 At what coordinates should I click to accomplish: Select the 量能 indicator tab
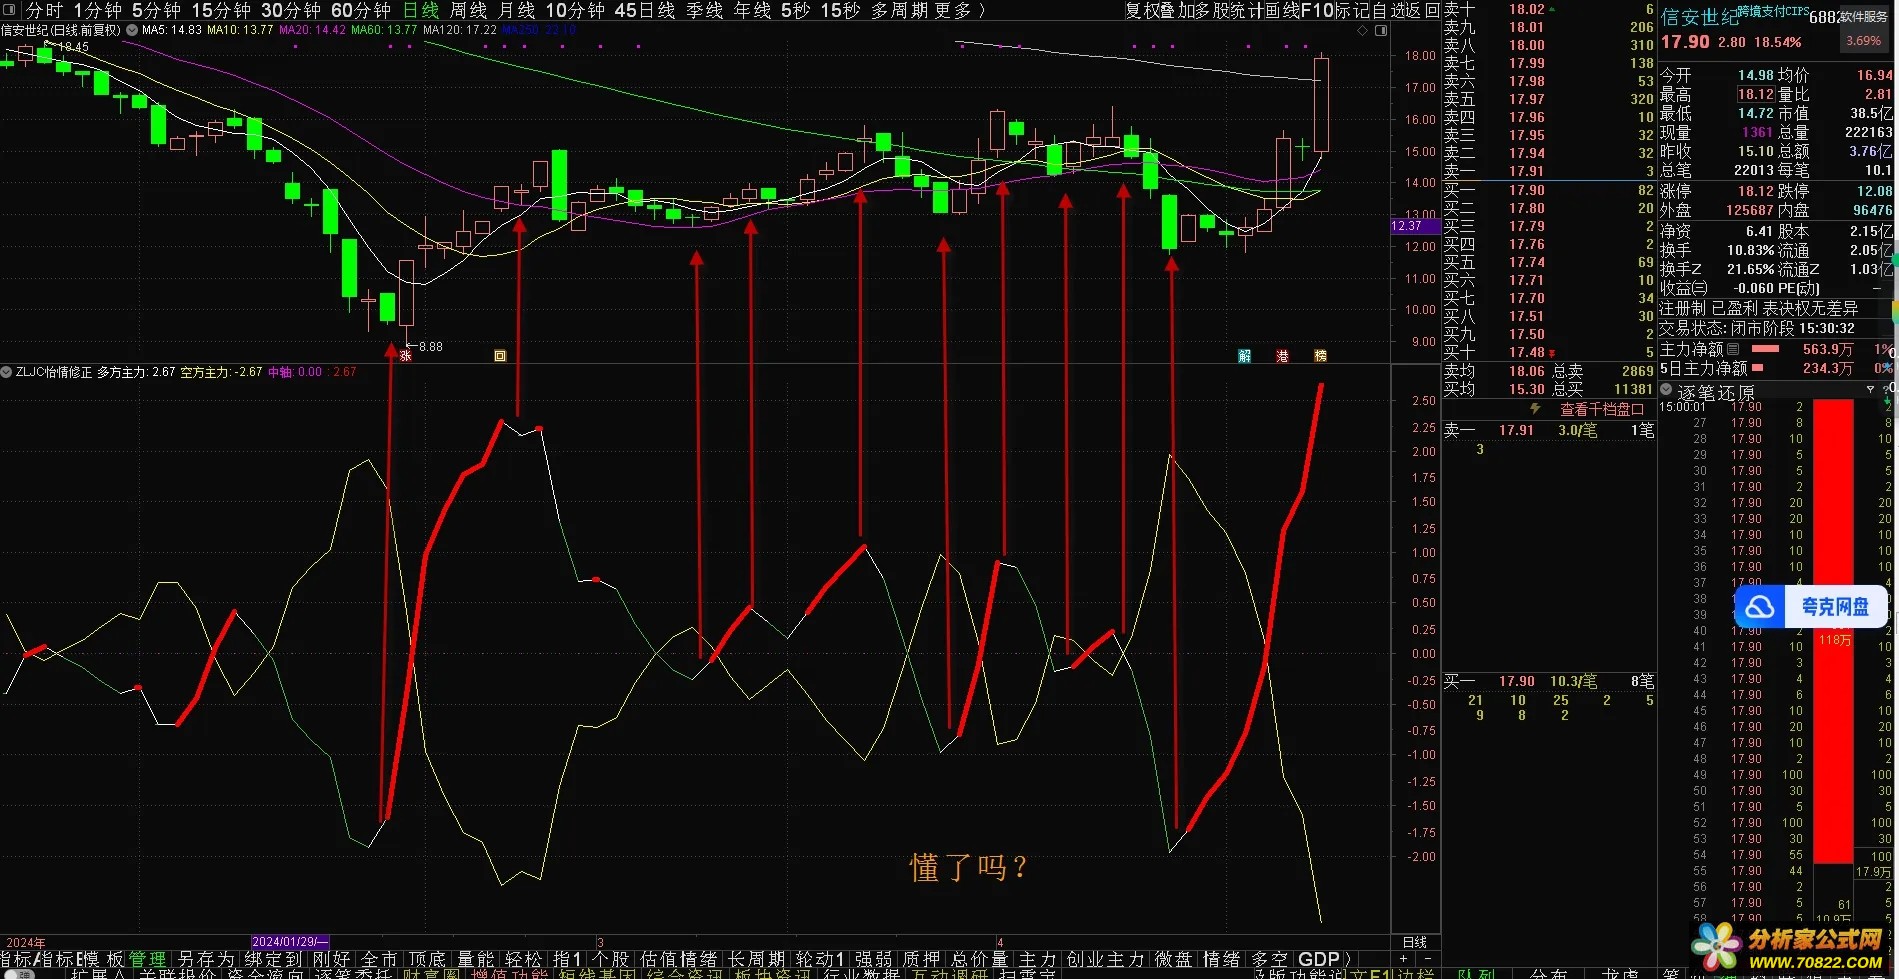(476, 959)
